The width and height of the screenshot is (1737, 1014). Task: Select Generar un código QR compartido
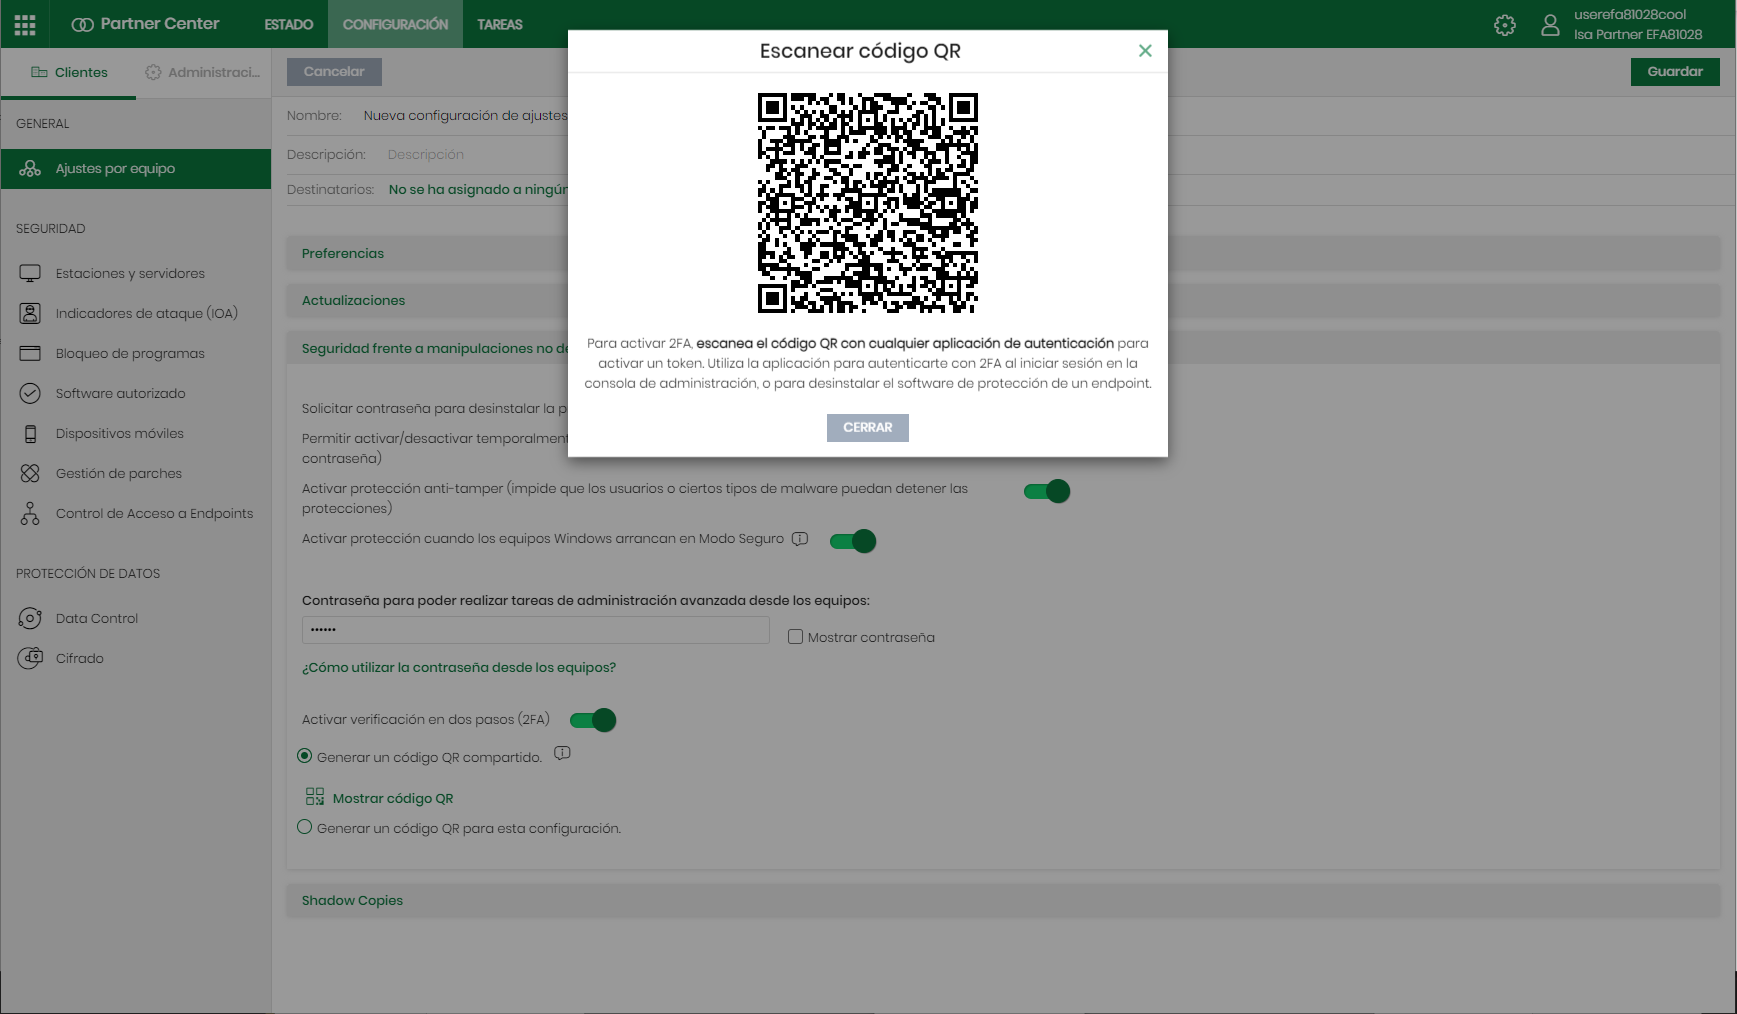click(304, 756)
